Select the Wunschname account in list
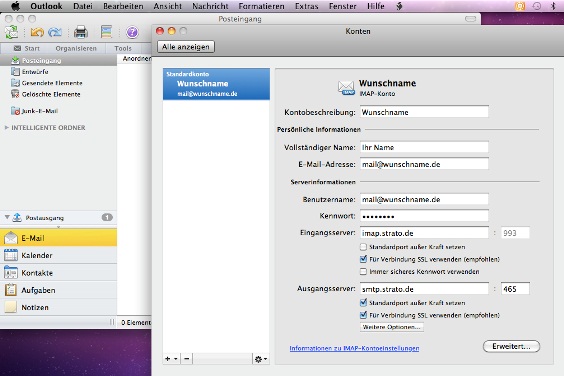564x376 pixels. point(216,84)
